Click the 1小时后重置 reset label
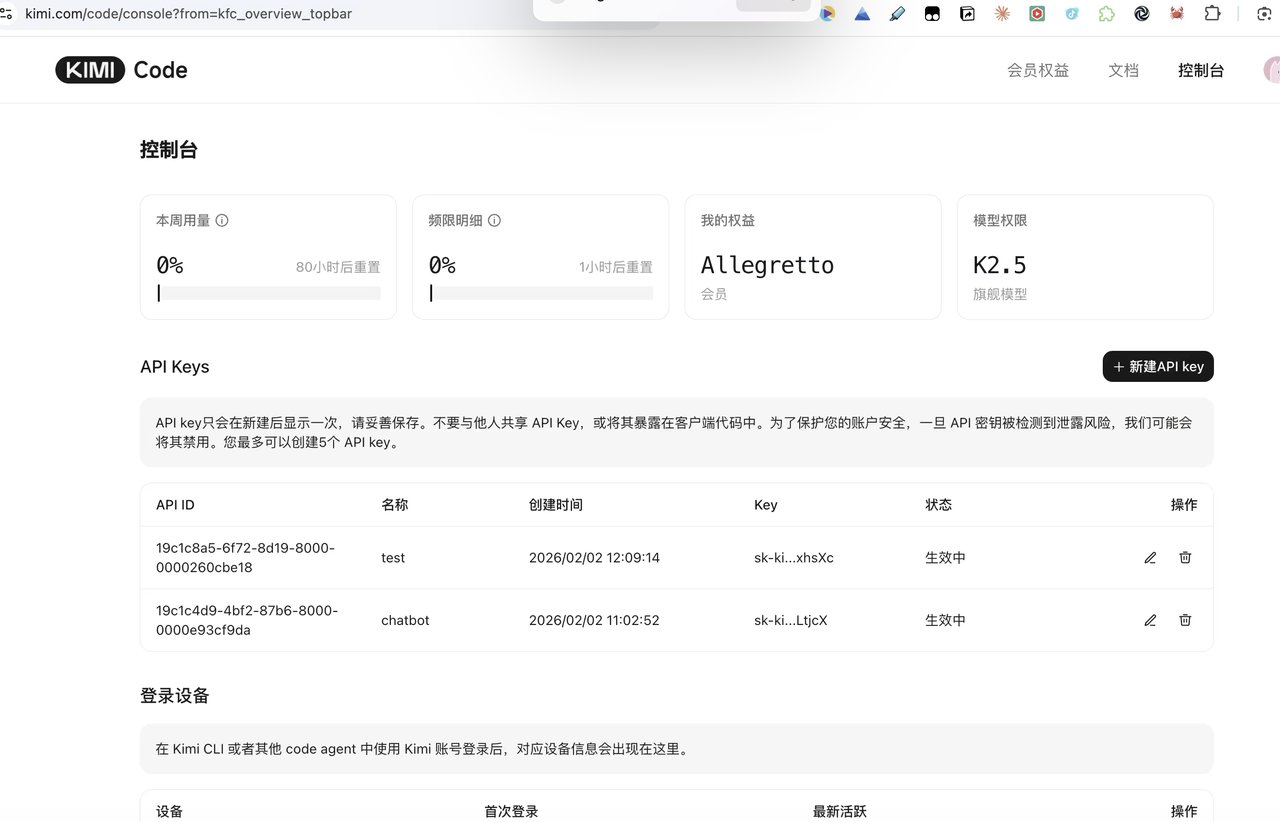This screenshot has height=822, width=1280. [616, 267]
